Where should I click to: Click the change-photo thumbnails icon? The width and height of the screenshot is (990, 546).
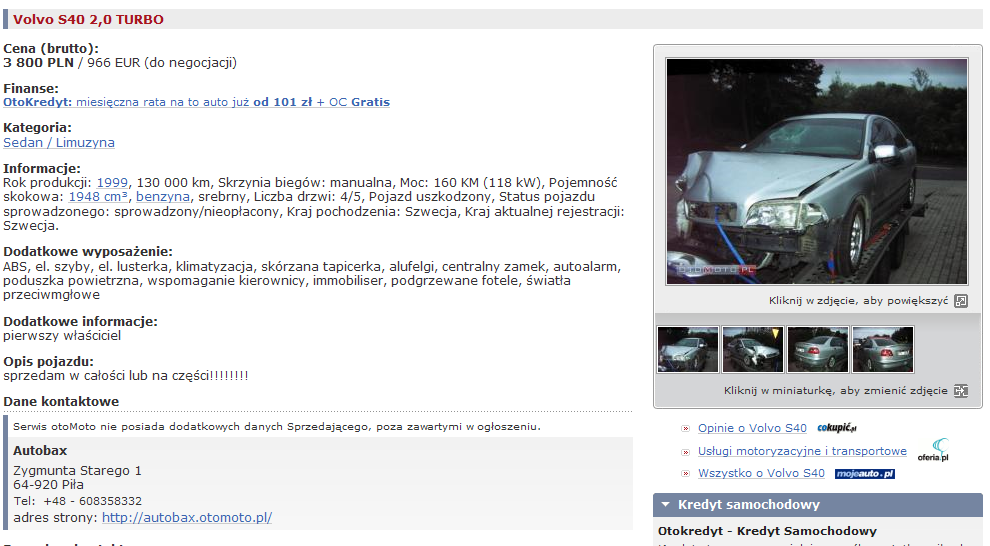pyautogui.click(x=960, y=391)
